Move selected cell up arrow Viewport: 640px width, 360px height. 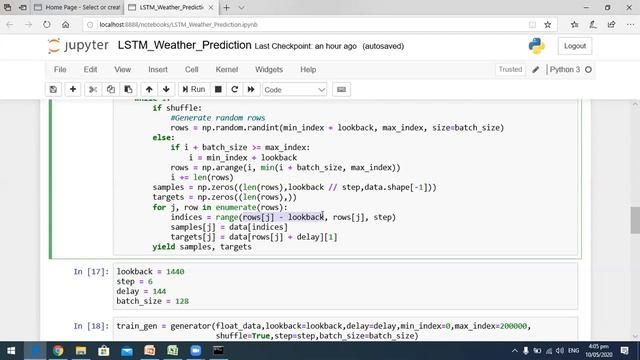tap(149, 89)
